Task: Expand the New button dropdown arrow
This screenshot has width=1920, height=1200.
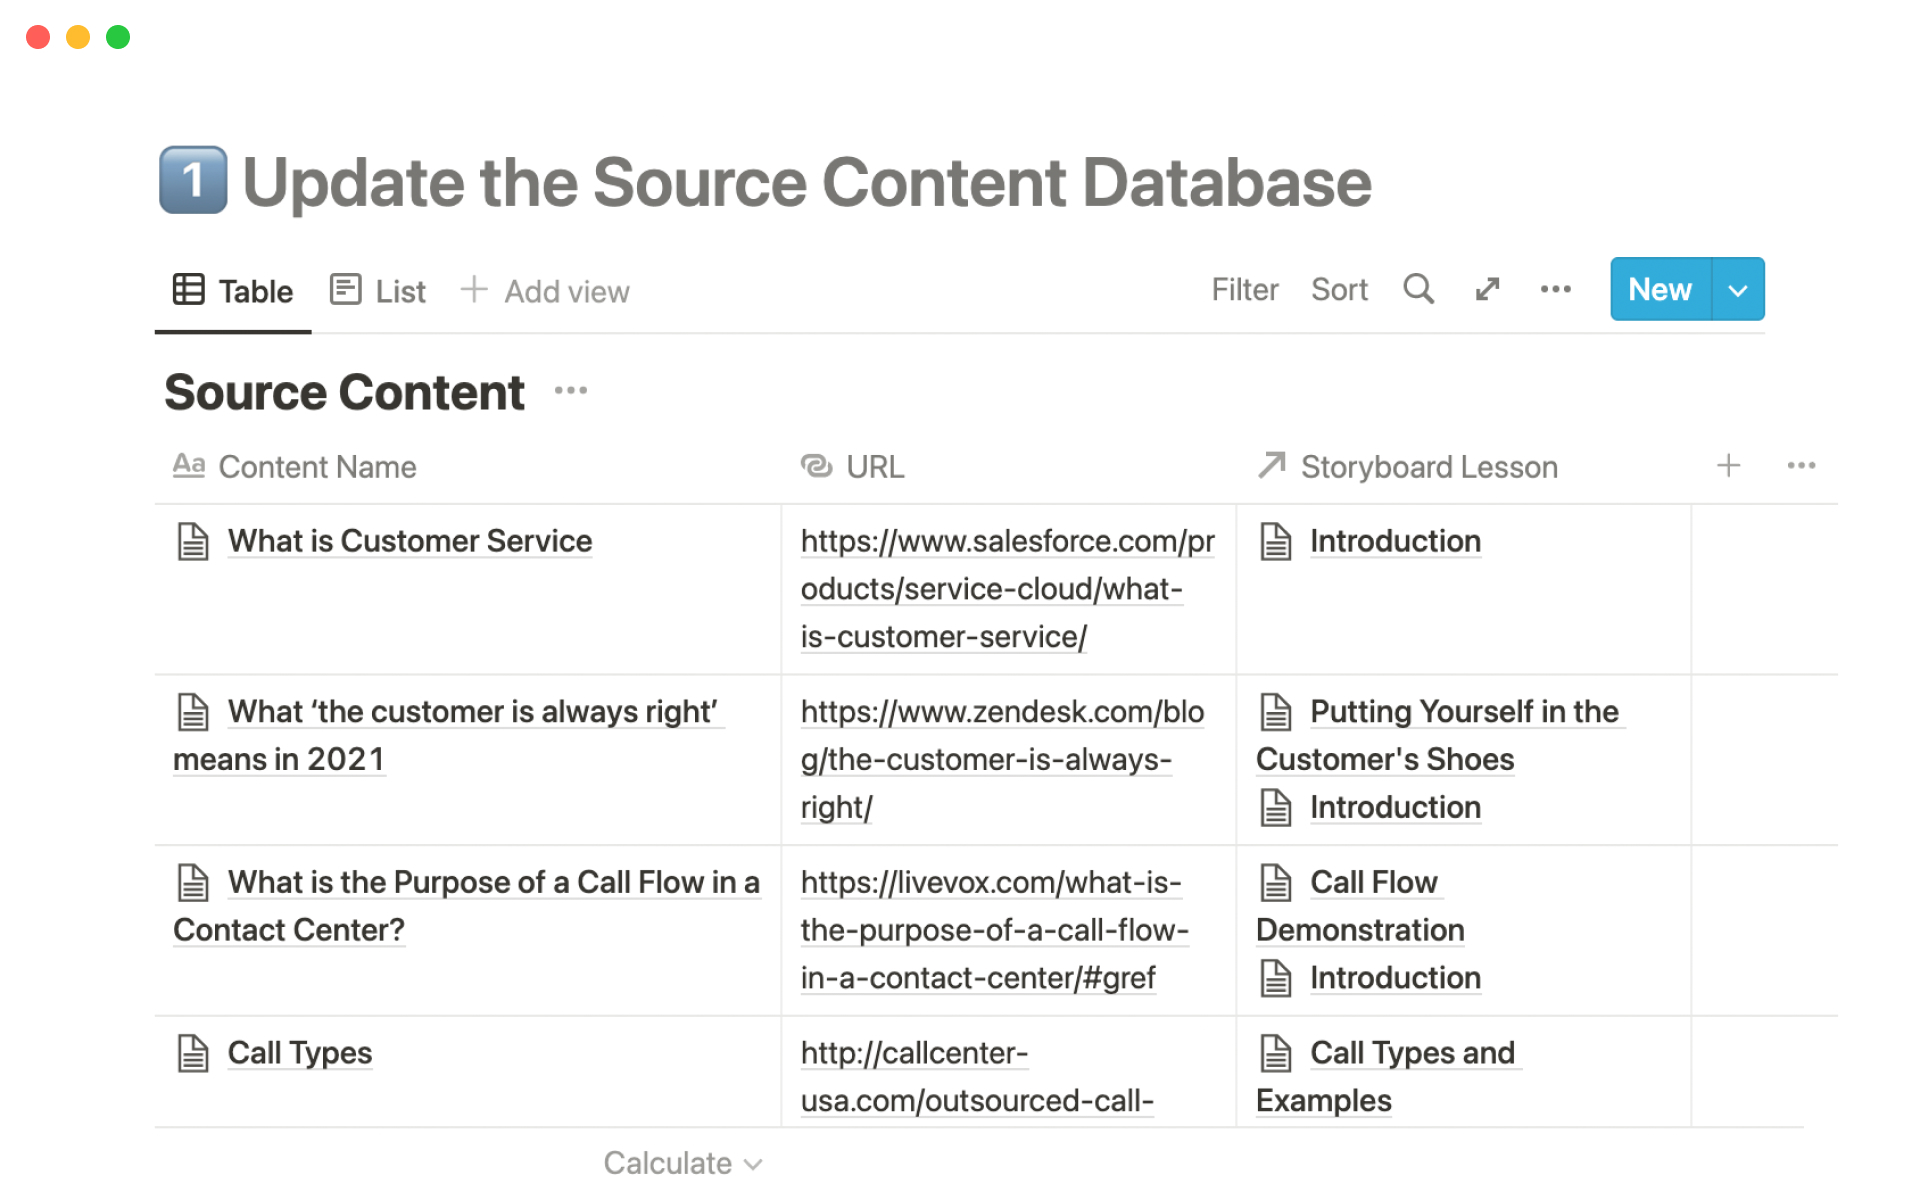Action: pos(1738,290)
